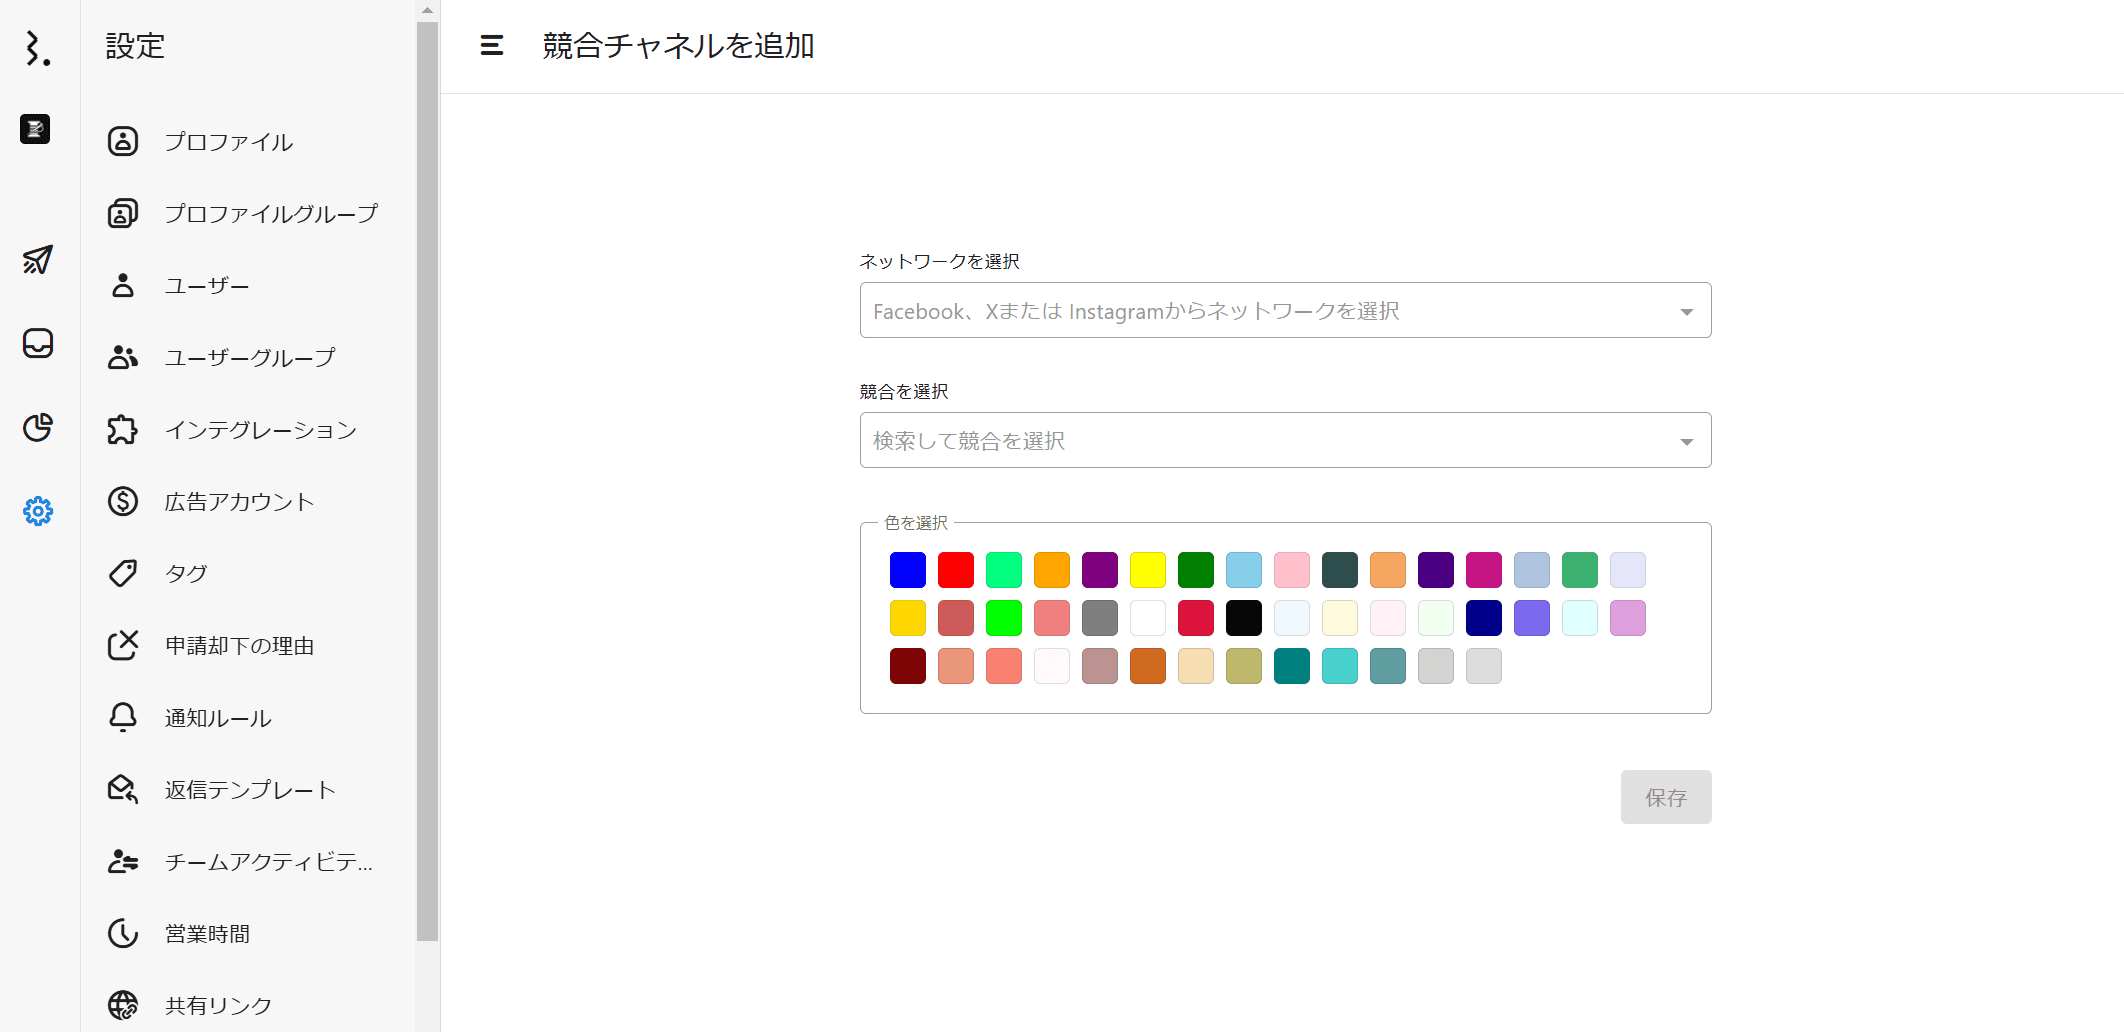Go to 広告アカウント settings page
This screenshot has width=2124, height=1032.
(x=239, y=502)
